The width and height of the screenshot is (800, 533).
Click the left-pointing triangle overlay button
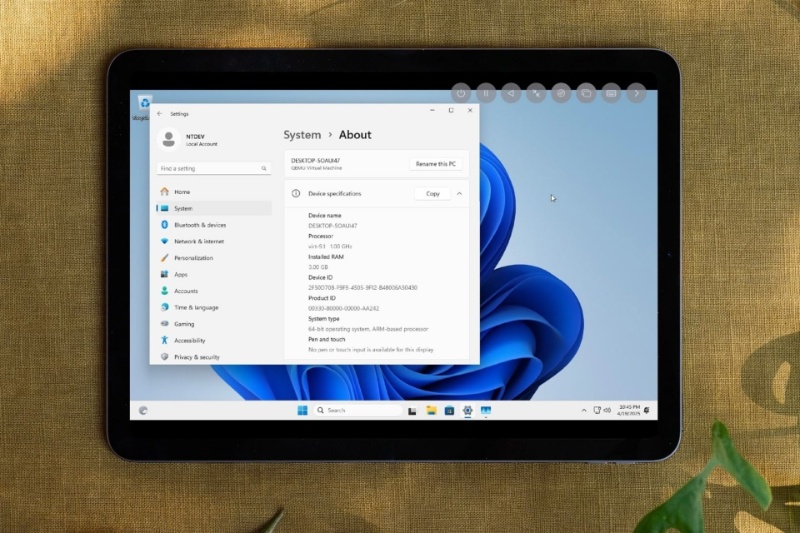511,93
